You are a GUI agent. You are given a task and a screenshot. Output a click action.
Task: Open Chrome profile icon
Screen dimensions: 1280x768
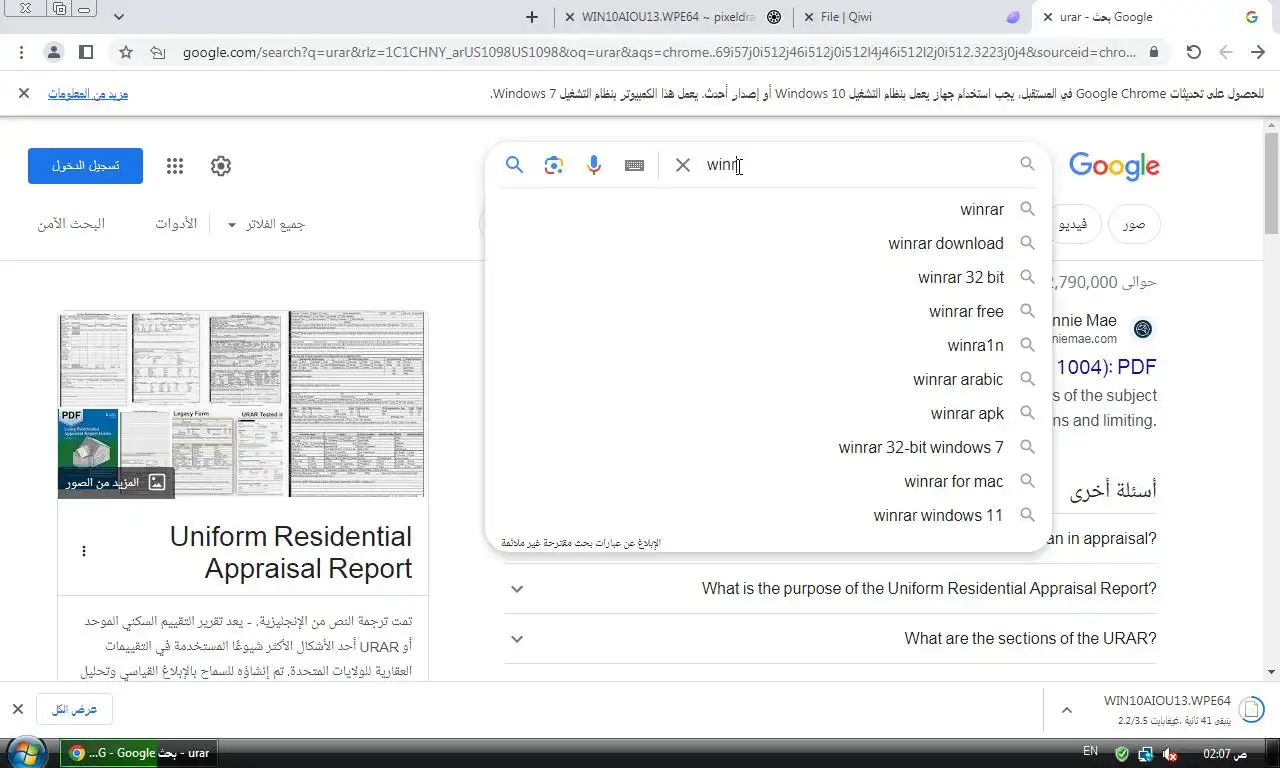click(x=54, y=52)
